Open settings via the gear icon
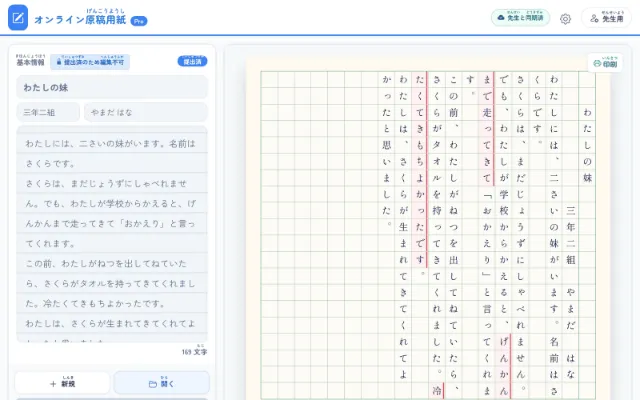Viewport: 640px width, 400px height. 565,18
